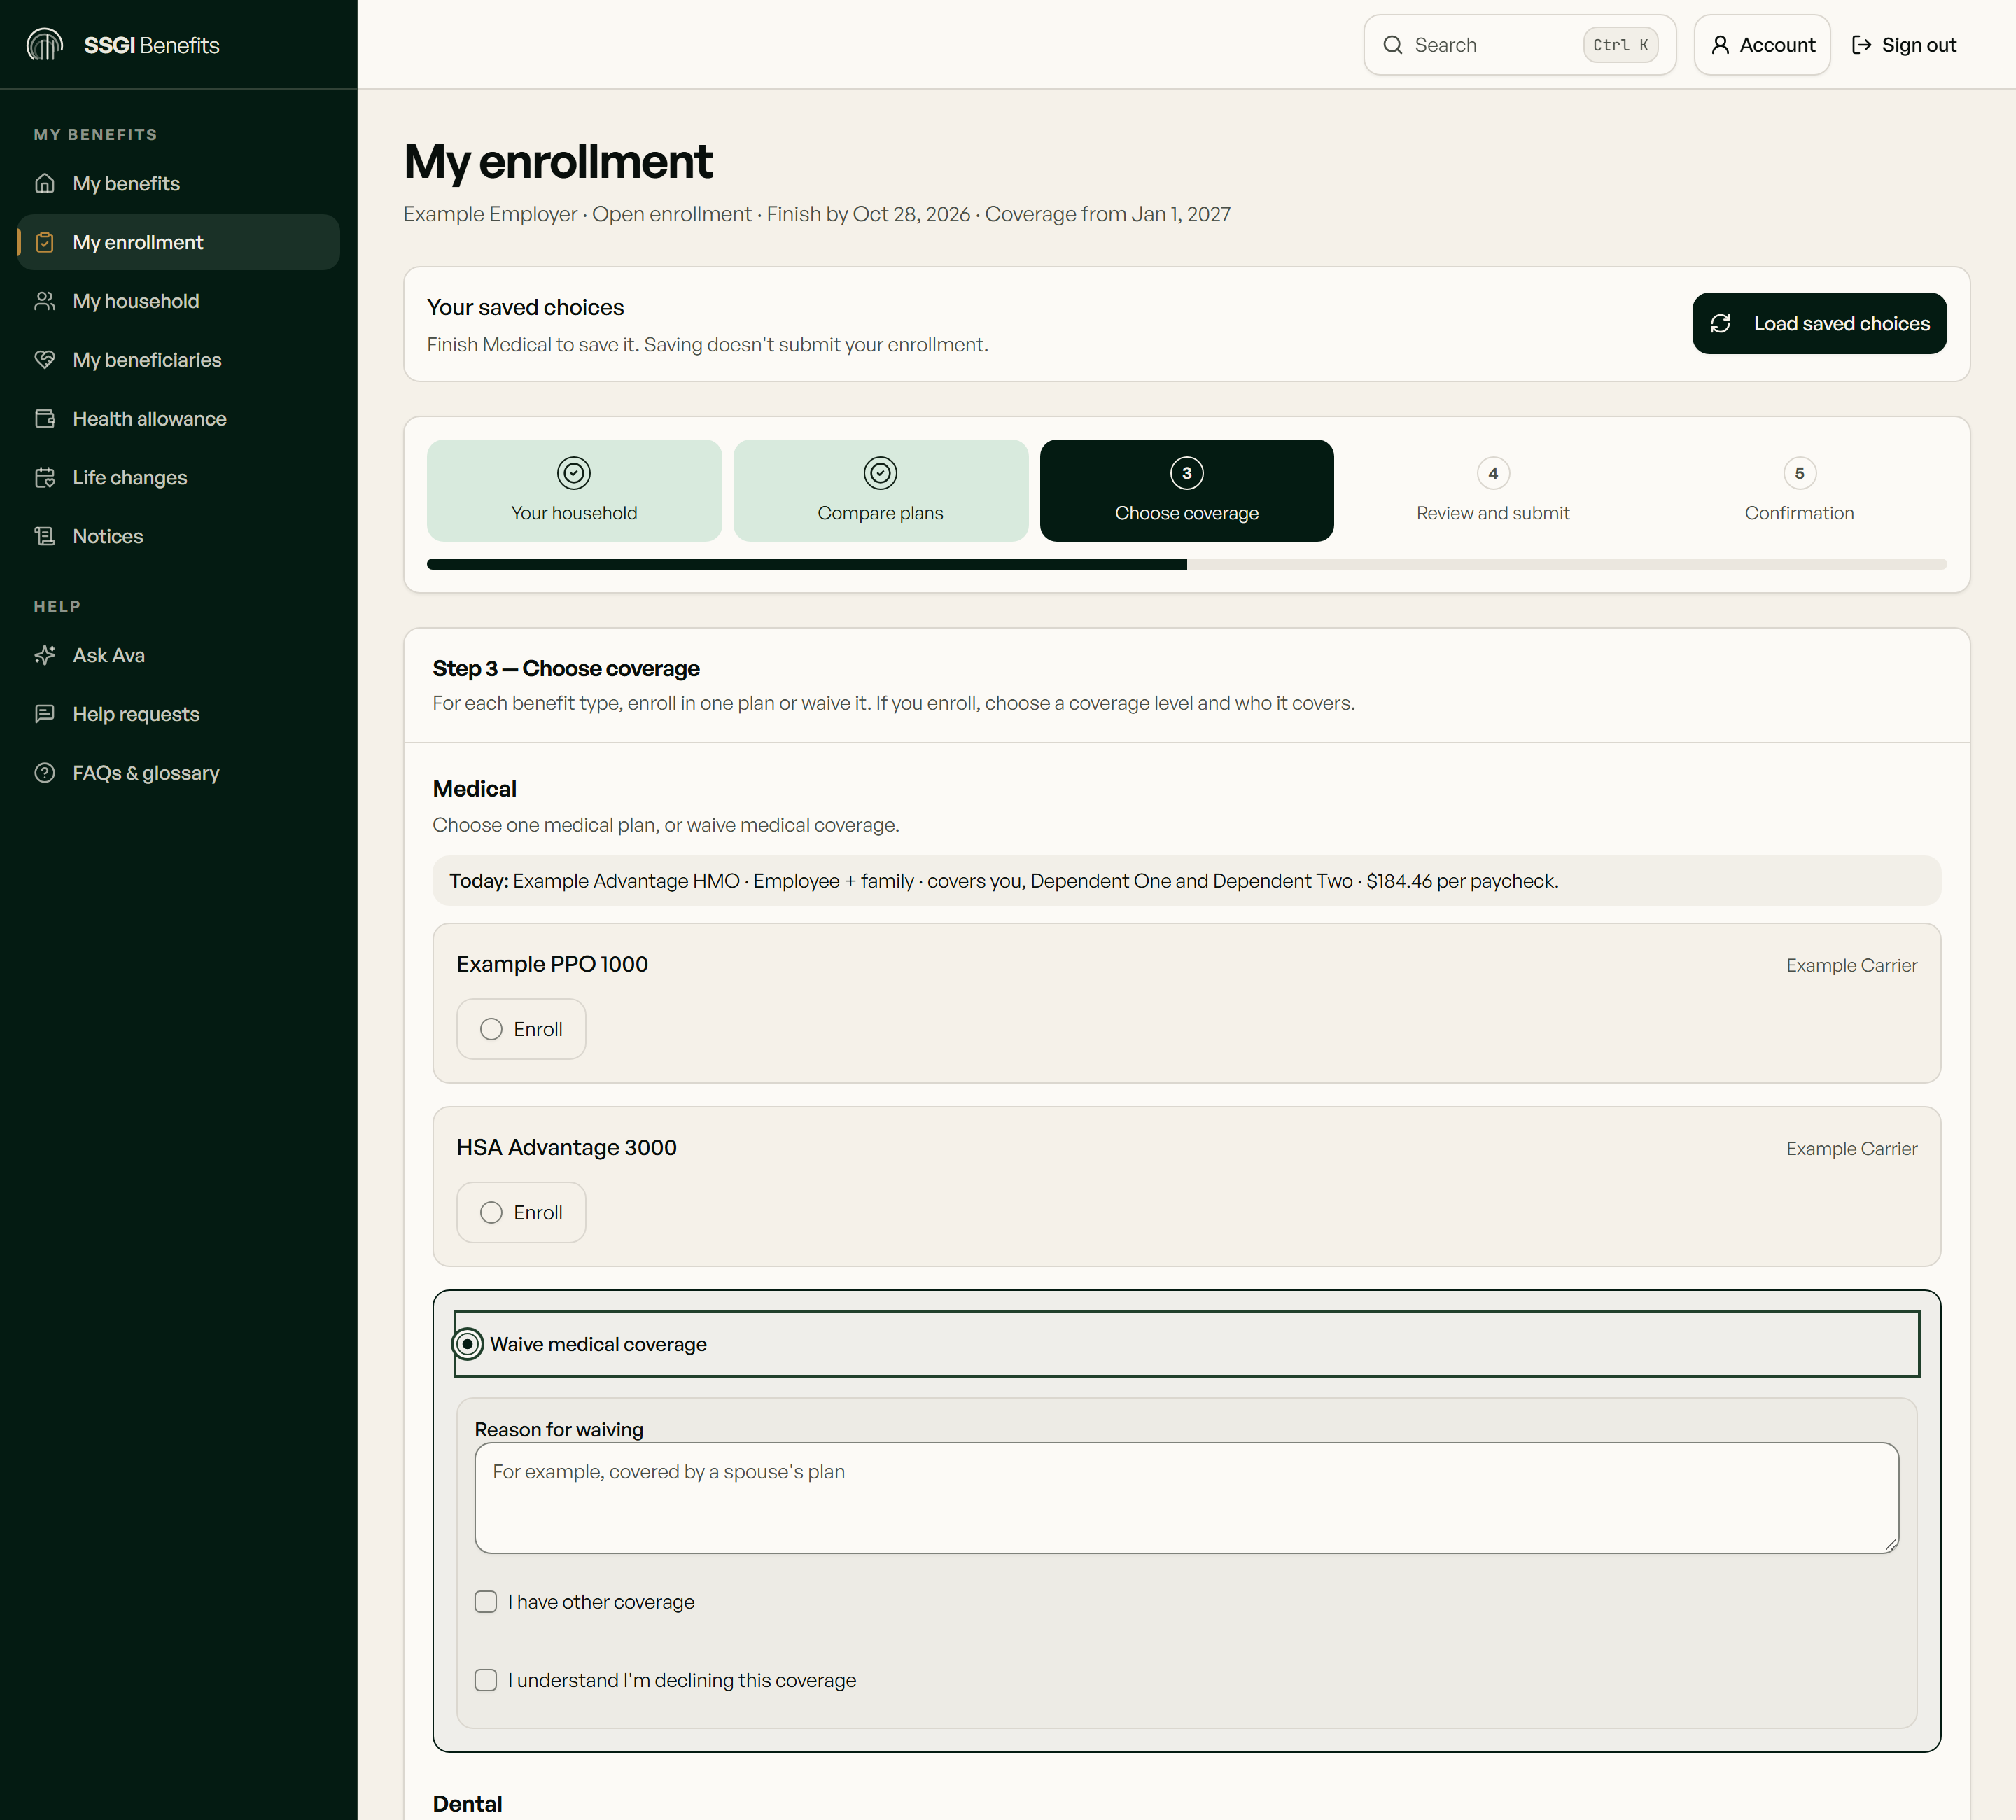Check I understand I'm declining this coverage
Image resolution: width=2016 pixels, height=1820 pixels.
pyautogui.click(x=486, y=1680)
